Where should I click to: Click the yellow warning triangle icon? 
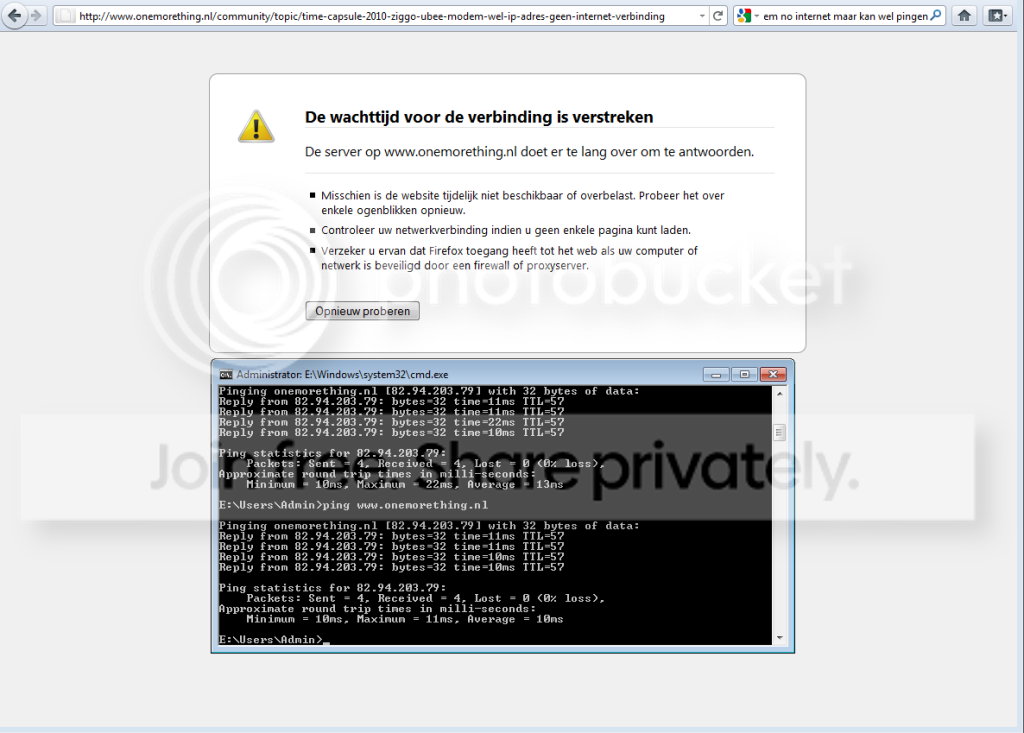(x=256, y=127)
